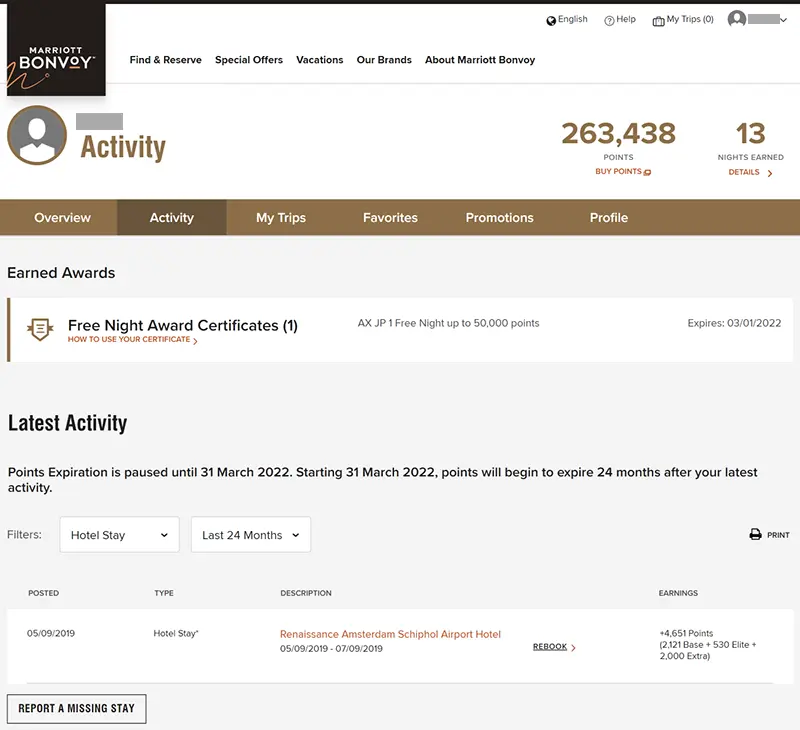Open the My Trips suitcase icon
Viewport: 800px width, 730px height.
coord(658,20)
